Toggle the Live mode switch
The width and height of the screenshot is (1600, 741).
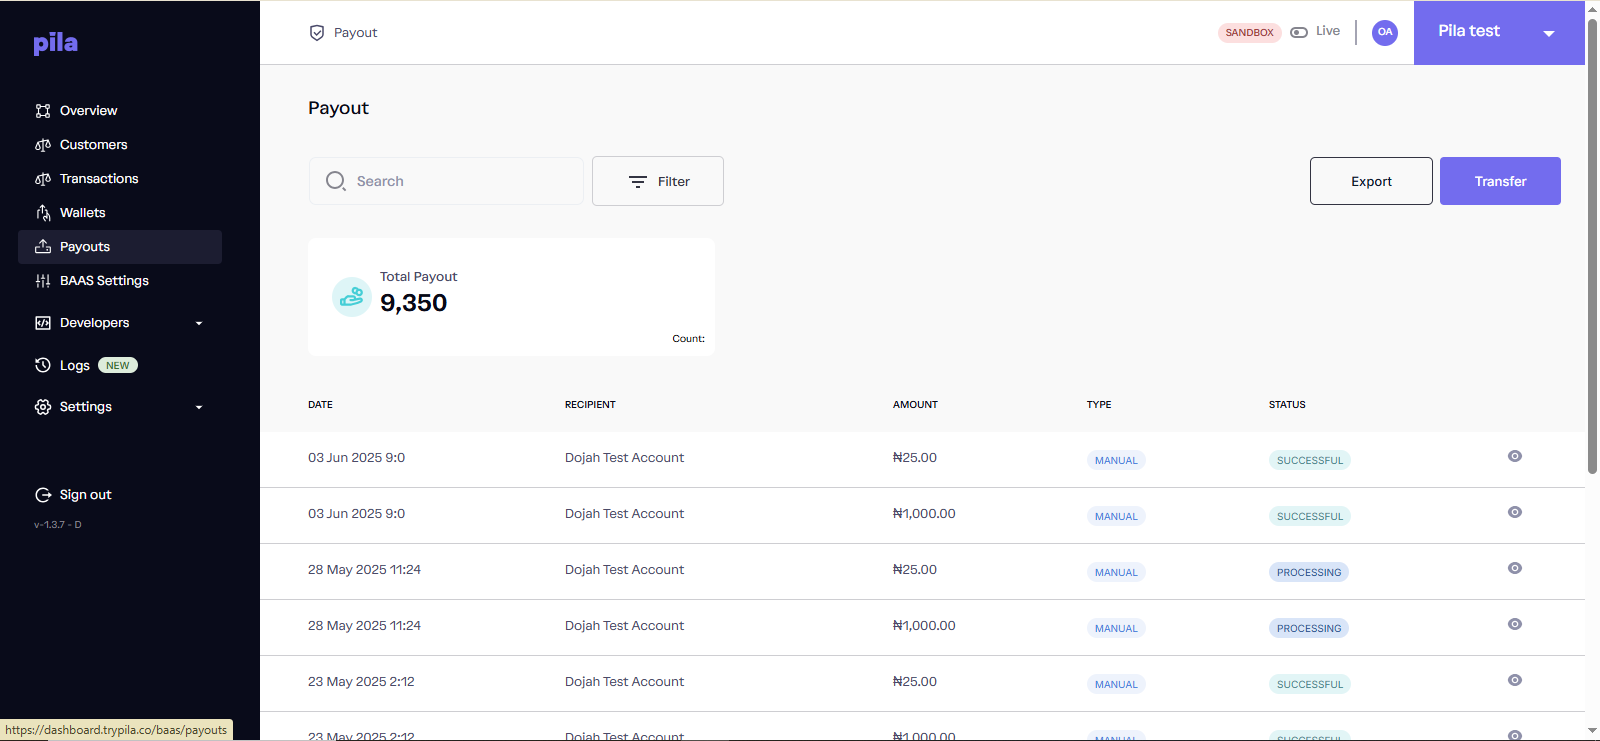click(x=1299, y=32)
